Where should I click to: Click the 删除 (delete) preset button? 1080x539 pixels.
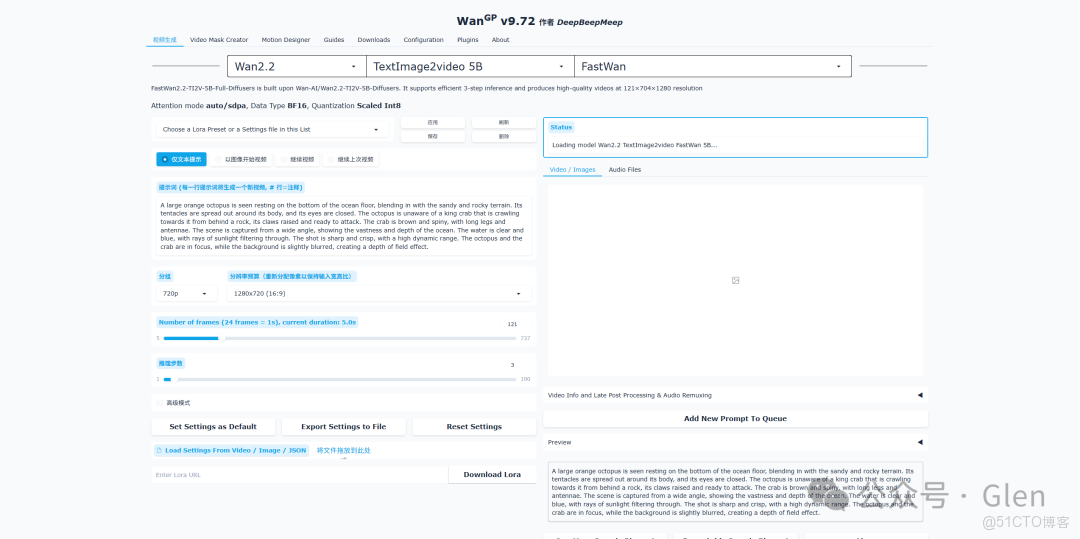tap(503, 136)
